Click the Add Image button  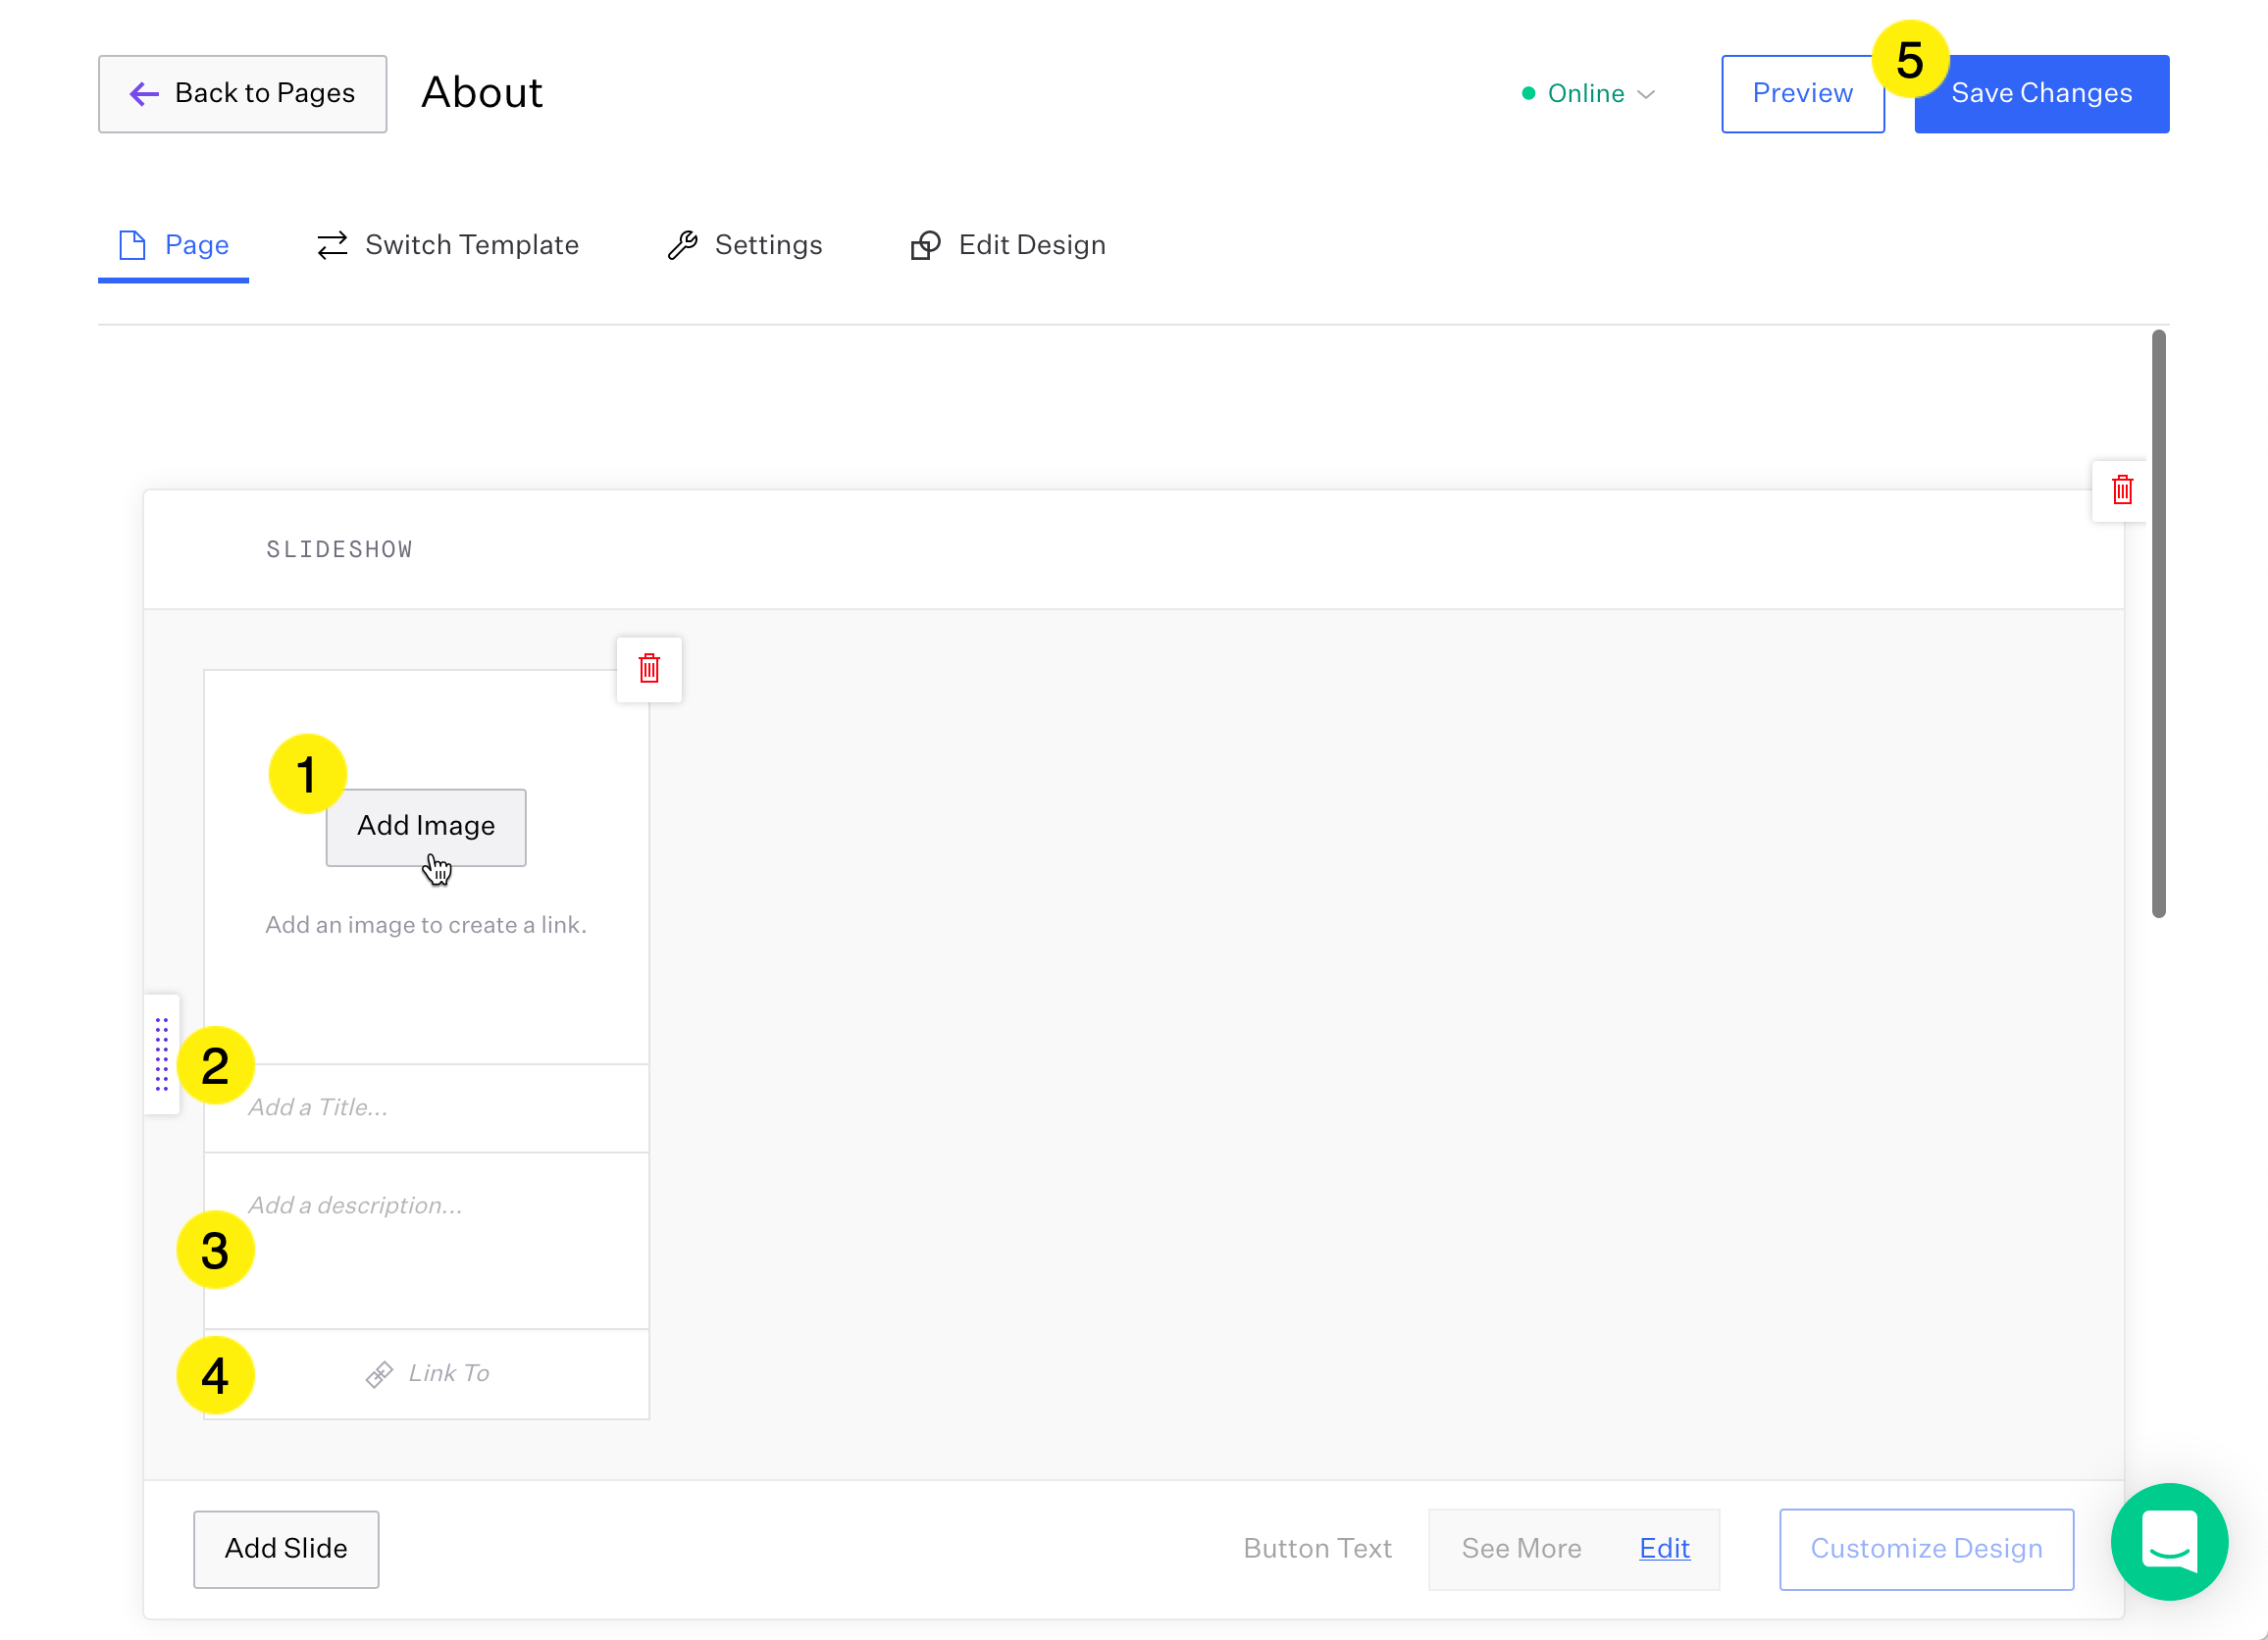tap(426, 826)
